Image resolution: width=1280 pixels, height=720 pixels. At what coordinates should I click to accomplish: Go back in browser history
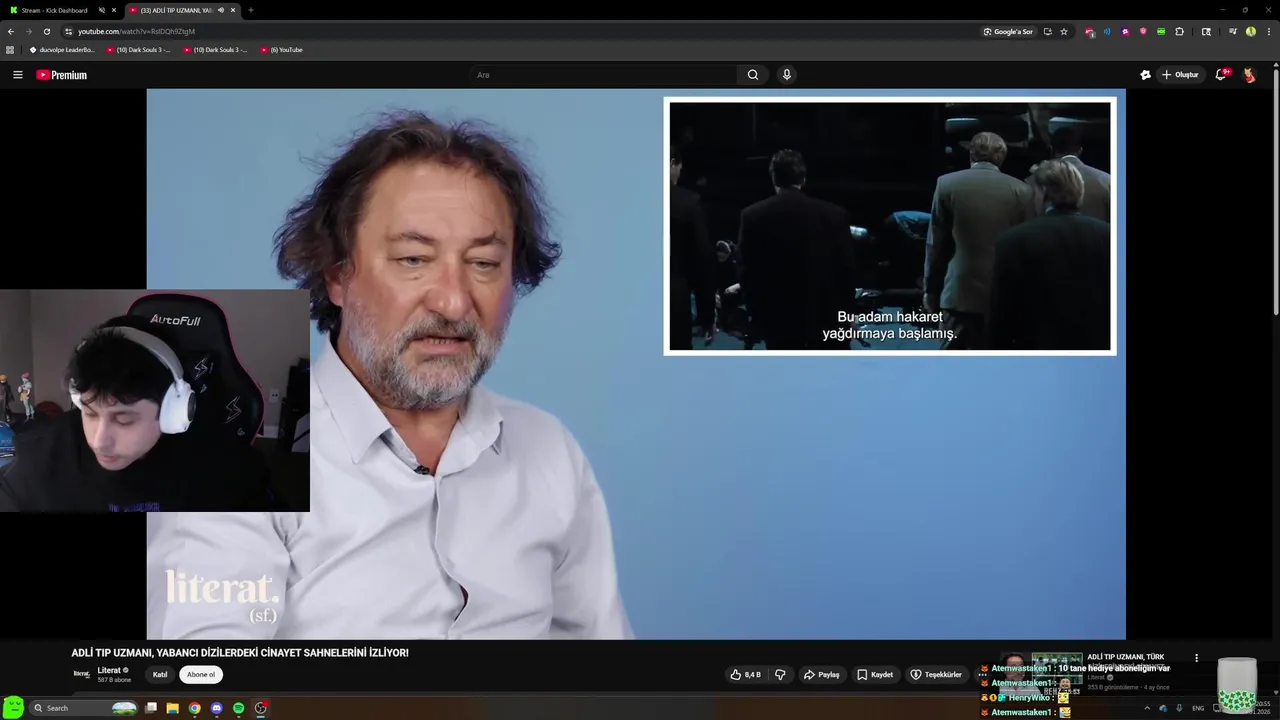[11, 31]
